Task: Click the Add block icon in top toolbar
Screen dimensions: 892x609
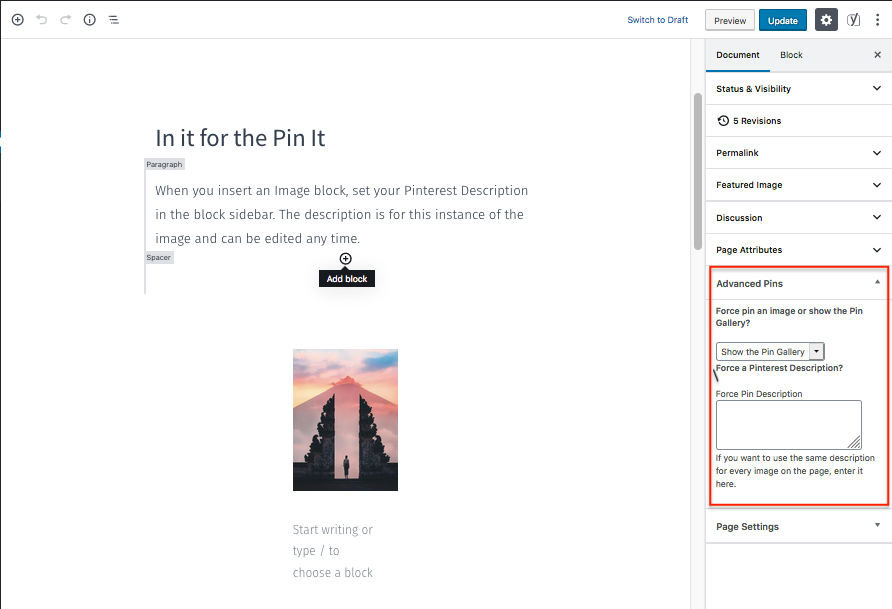Action: coord(17,20)
